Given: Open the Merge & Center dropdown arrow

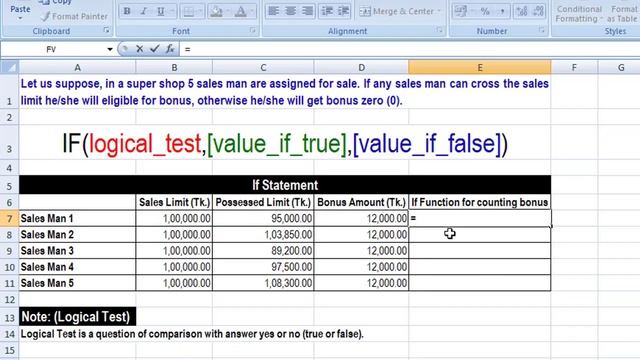Looking at the screenshot, I should point(439,11).
